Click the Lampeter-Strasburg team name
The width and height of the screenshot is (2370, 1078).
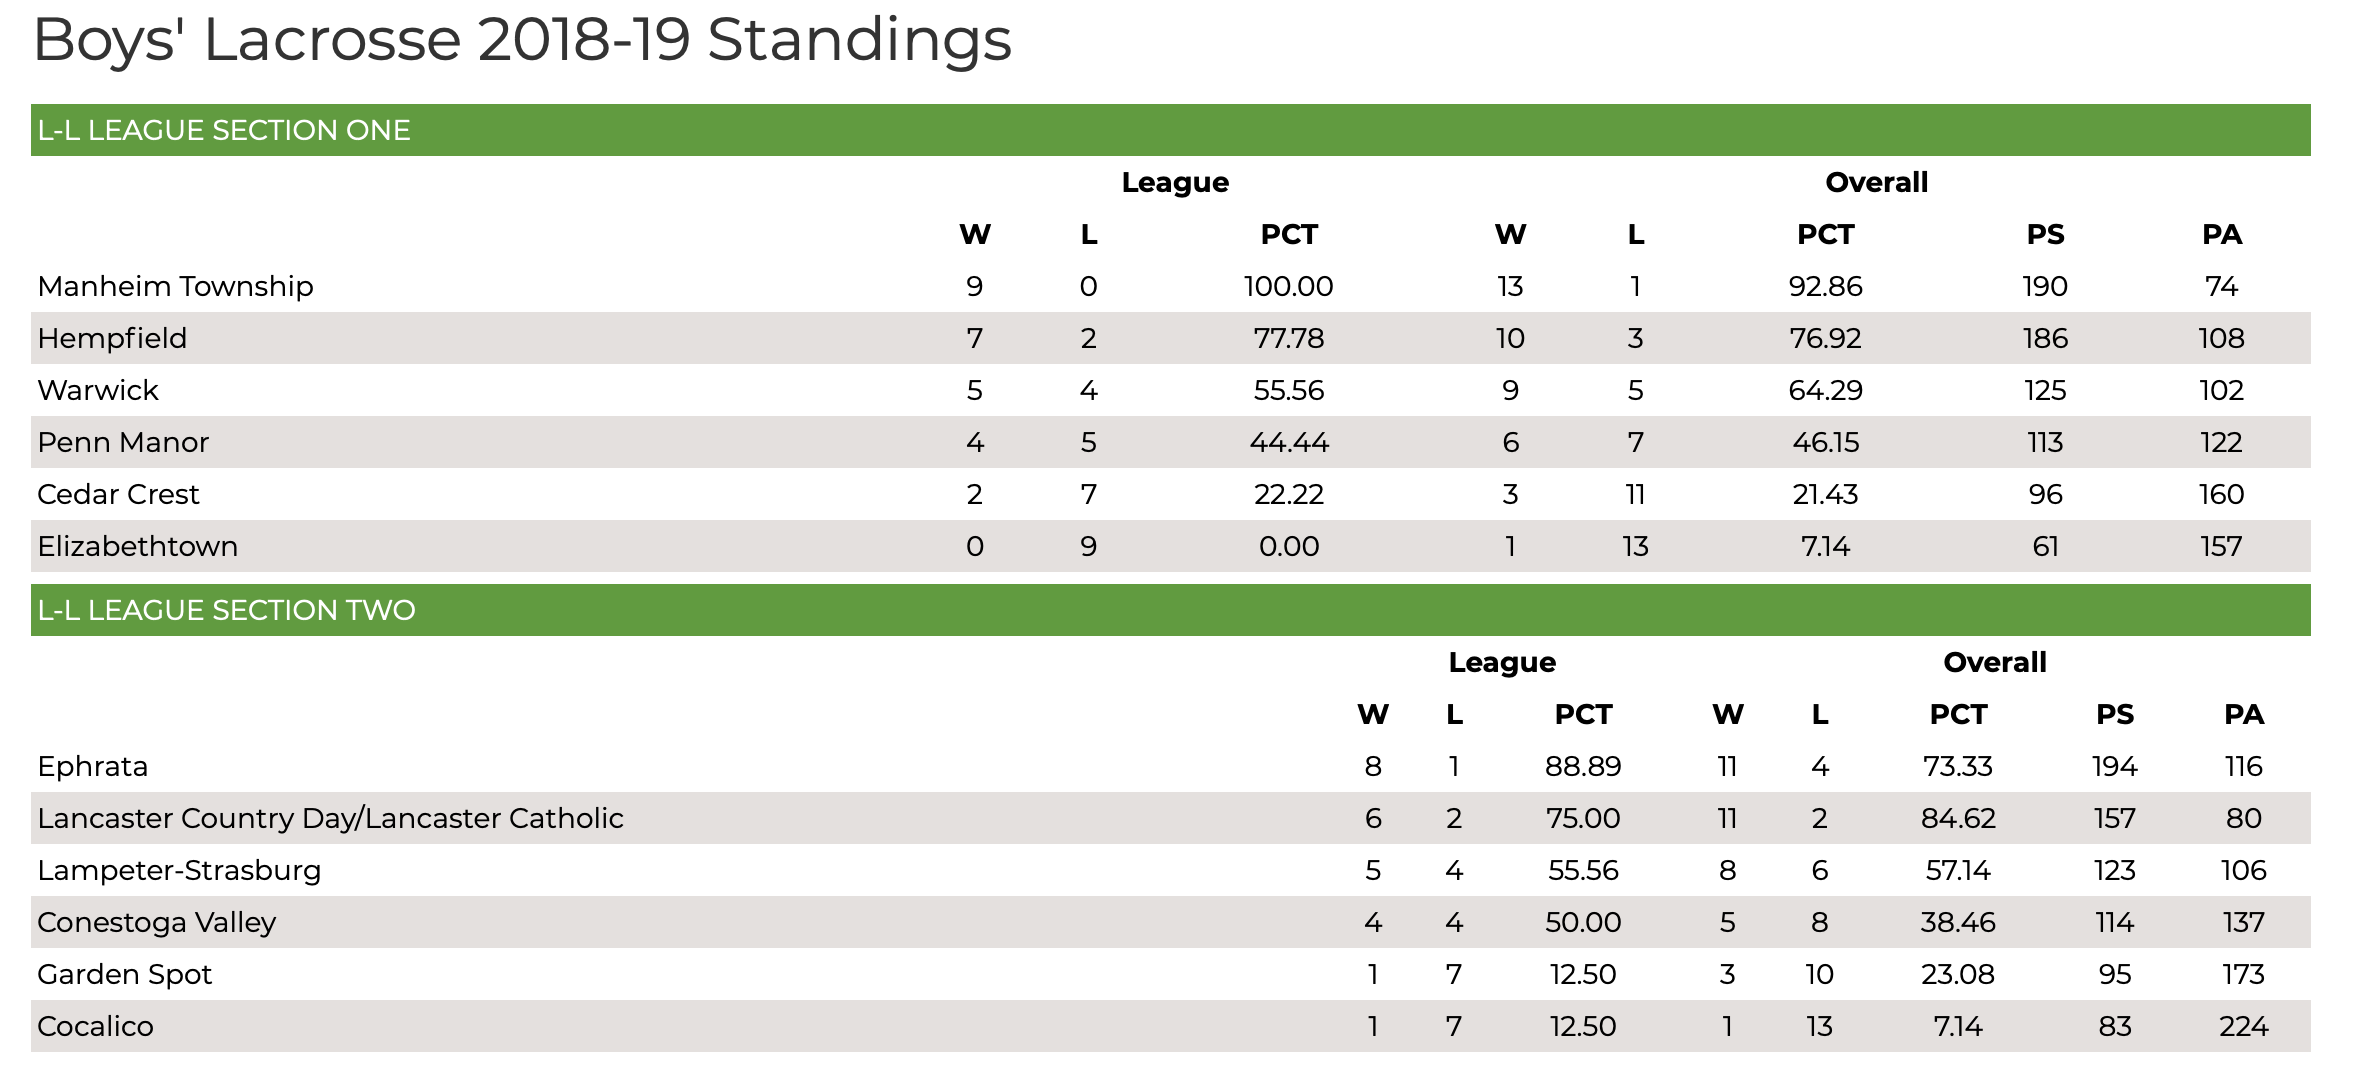click(x=179, y=870)
